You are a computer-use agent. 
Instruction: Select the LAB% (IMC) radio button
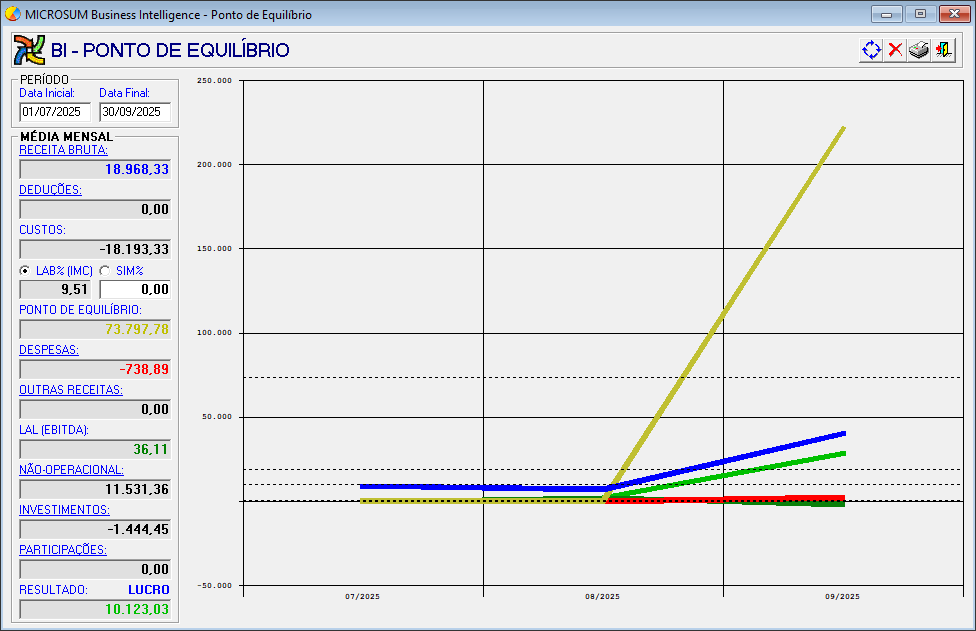25,271
